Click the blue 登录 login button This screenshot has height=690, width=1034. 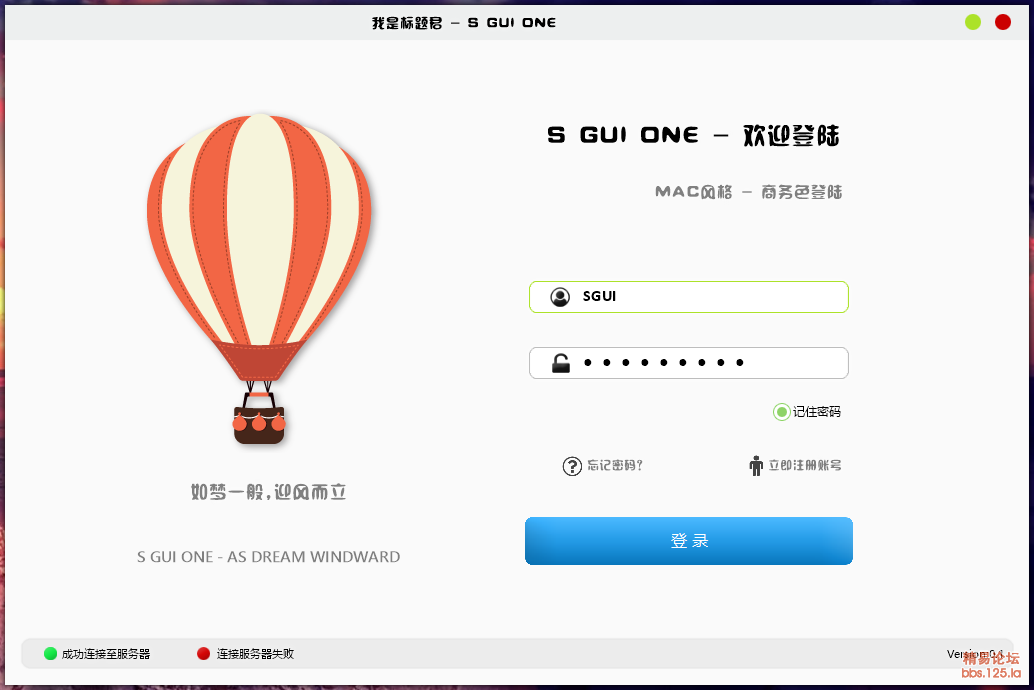(688, 541)
